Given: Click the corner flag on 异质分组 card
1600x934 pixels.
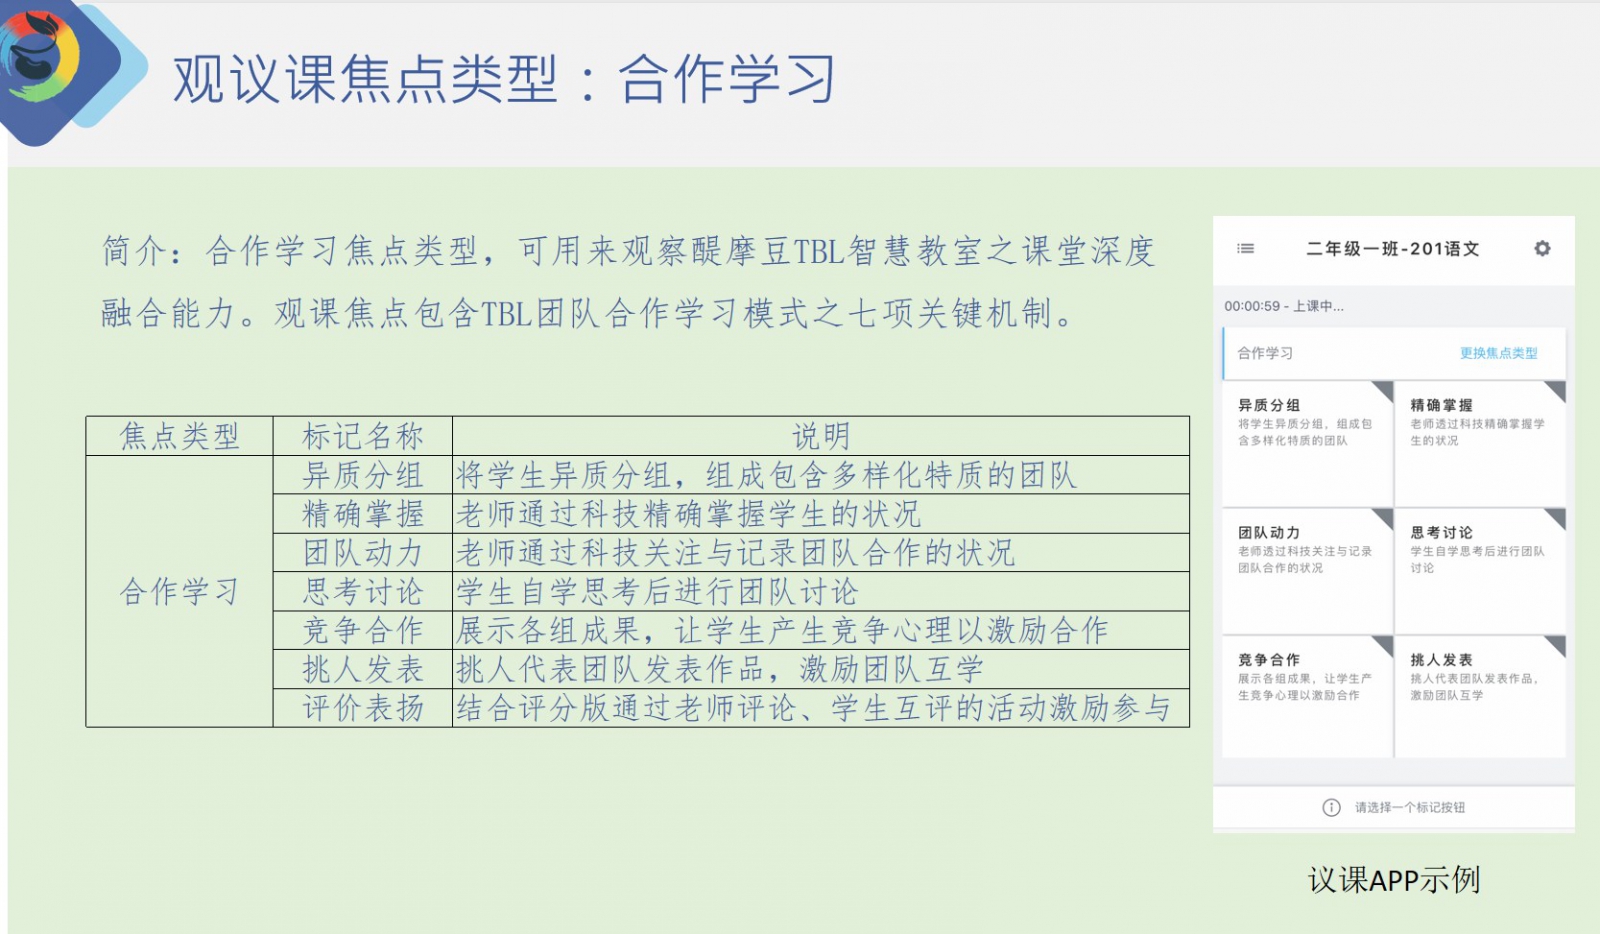Looking at the screenshot, I should tap(1384, 388).
